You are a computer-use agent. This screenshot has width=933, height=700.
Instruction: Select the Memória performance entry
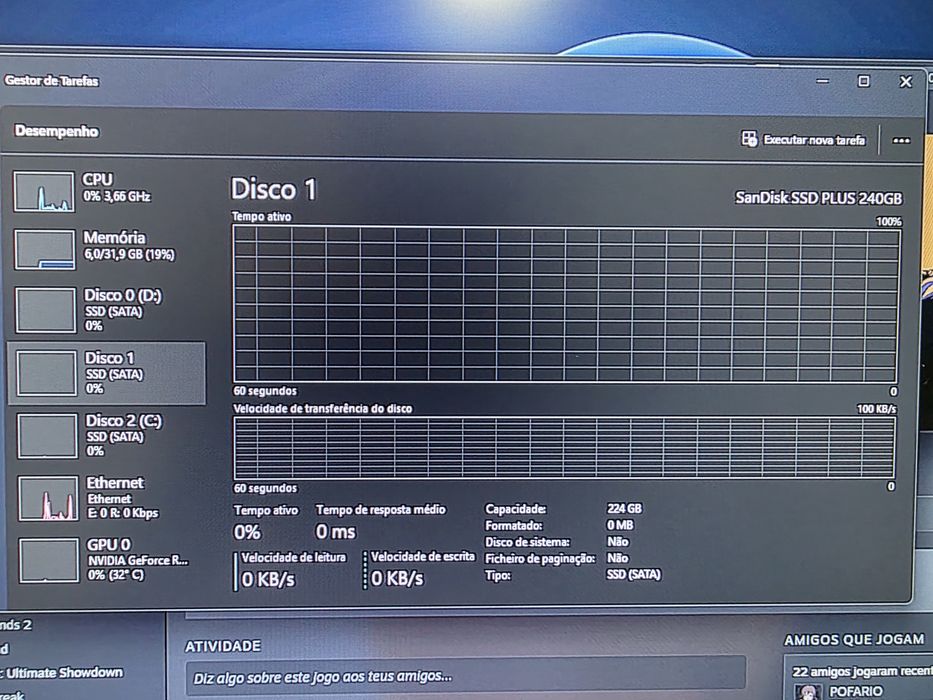pyautogui.click(x=107, y=249)
